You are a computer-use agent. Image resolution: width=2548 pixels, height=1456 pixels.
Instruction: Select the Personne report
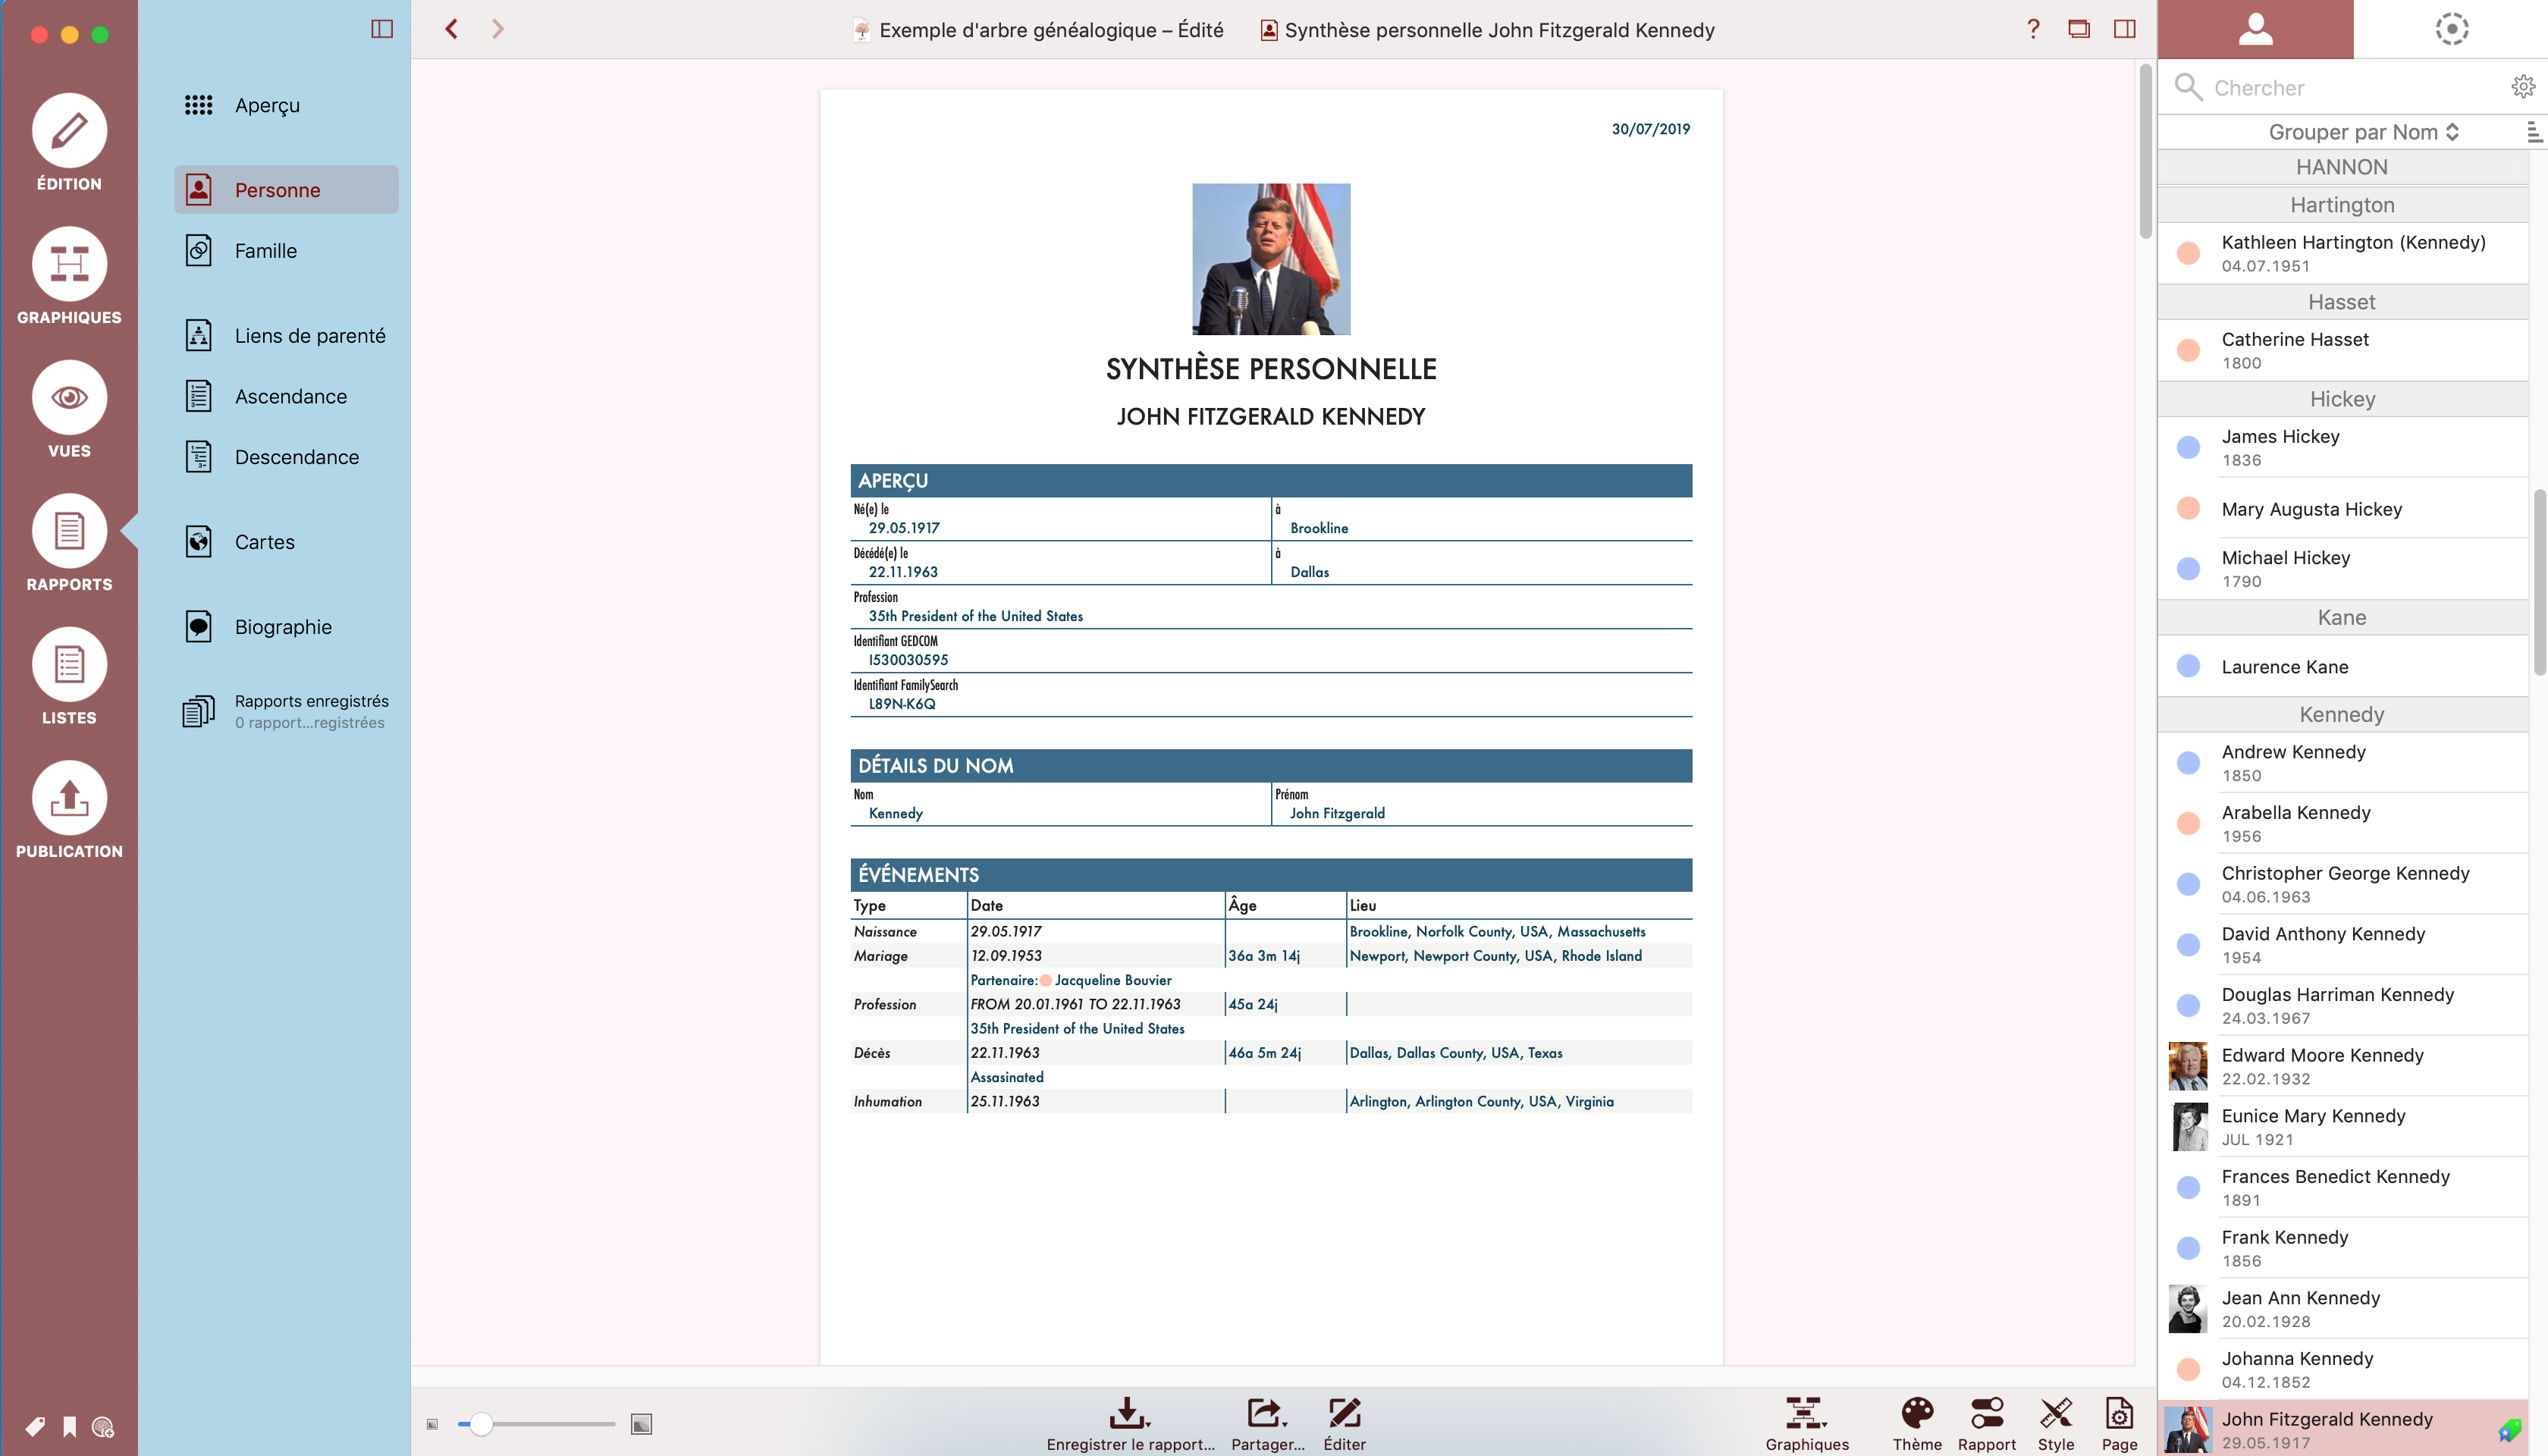point(286,189)
